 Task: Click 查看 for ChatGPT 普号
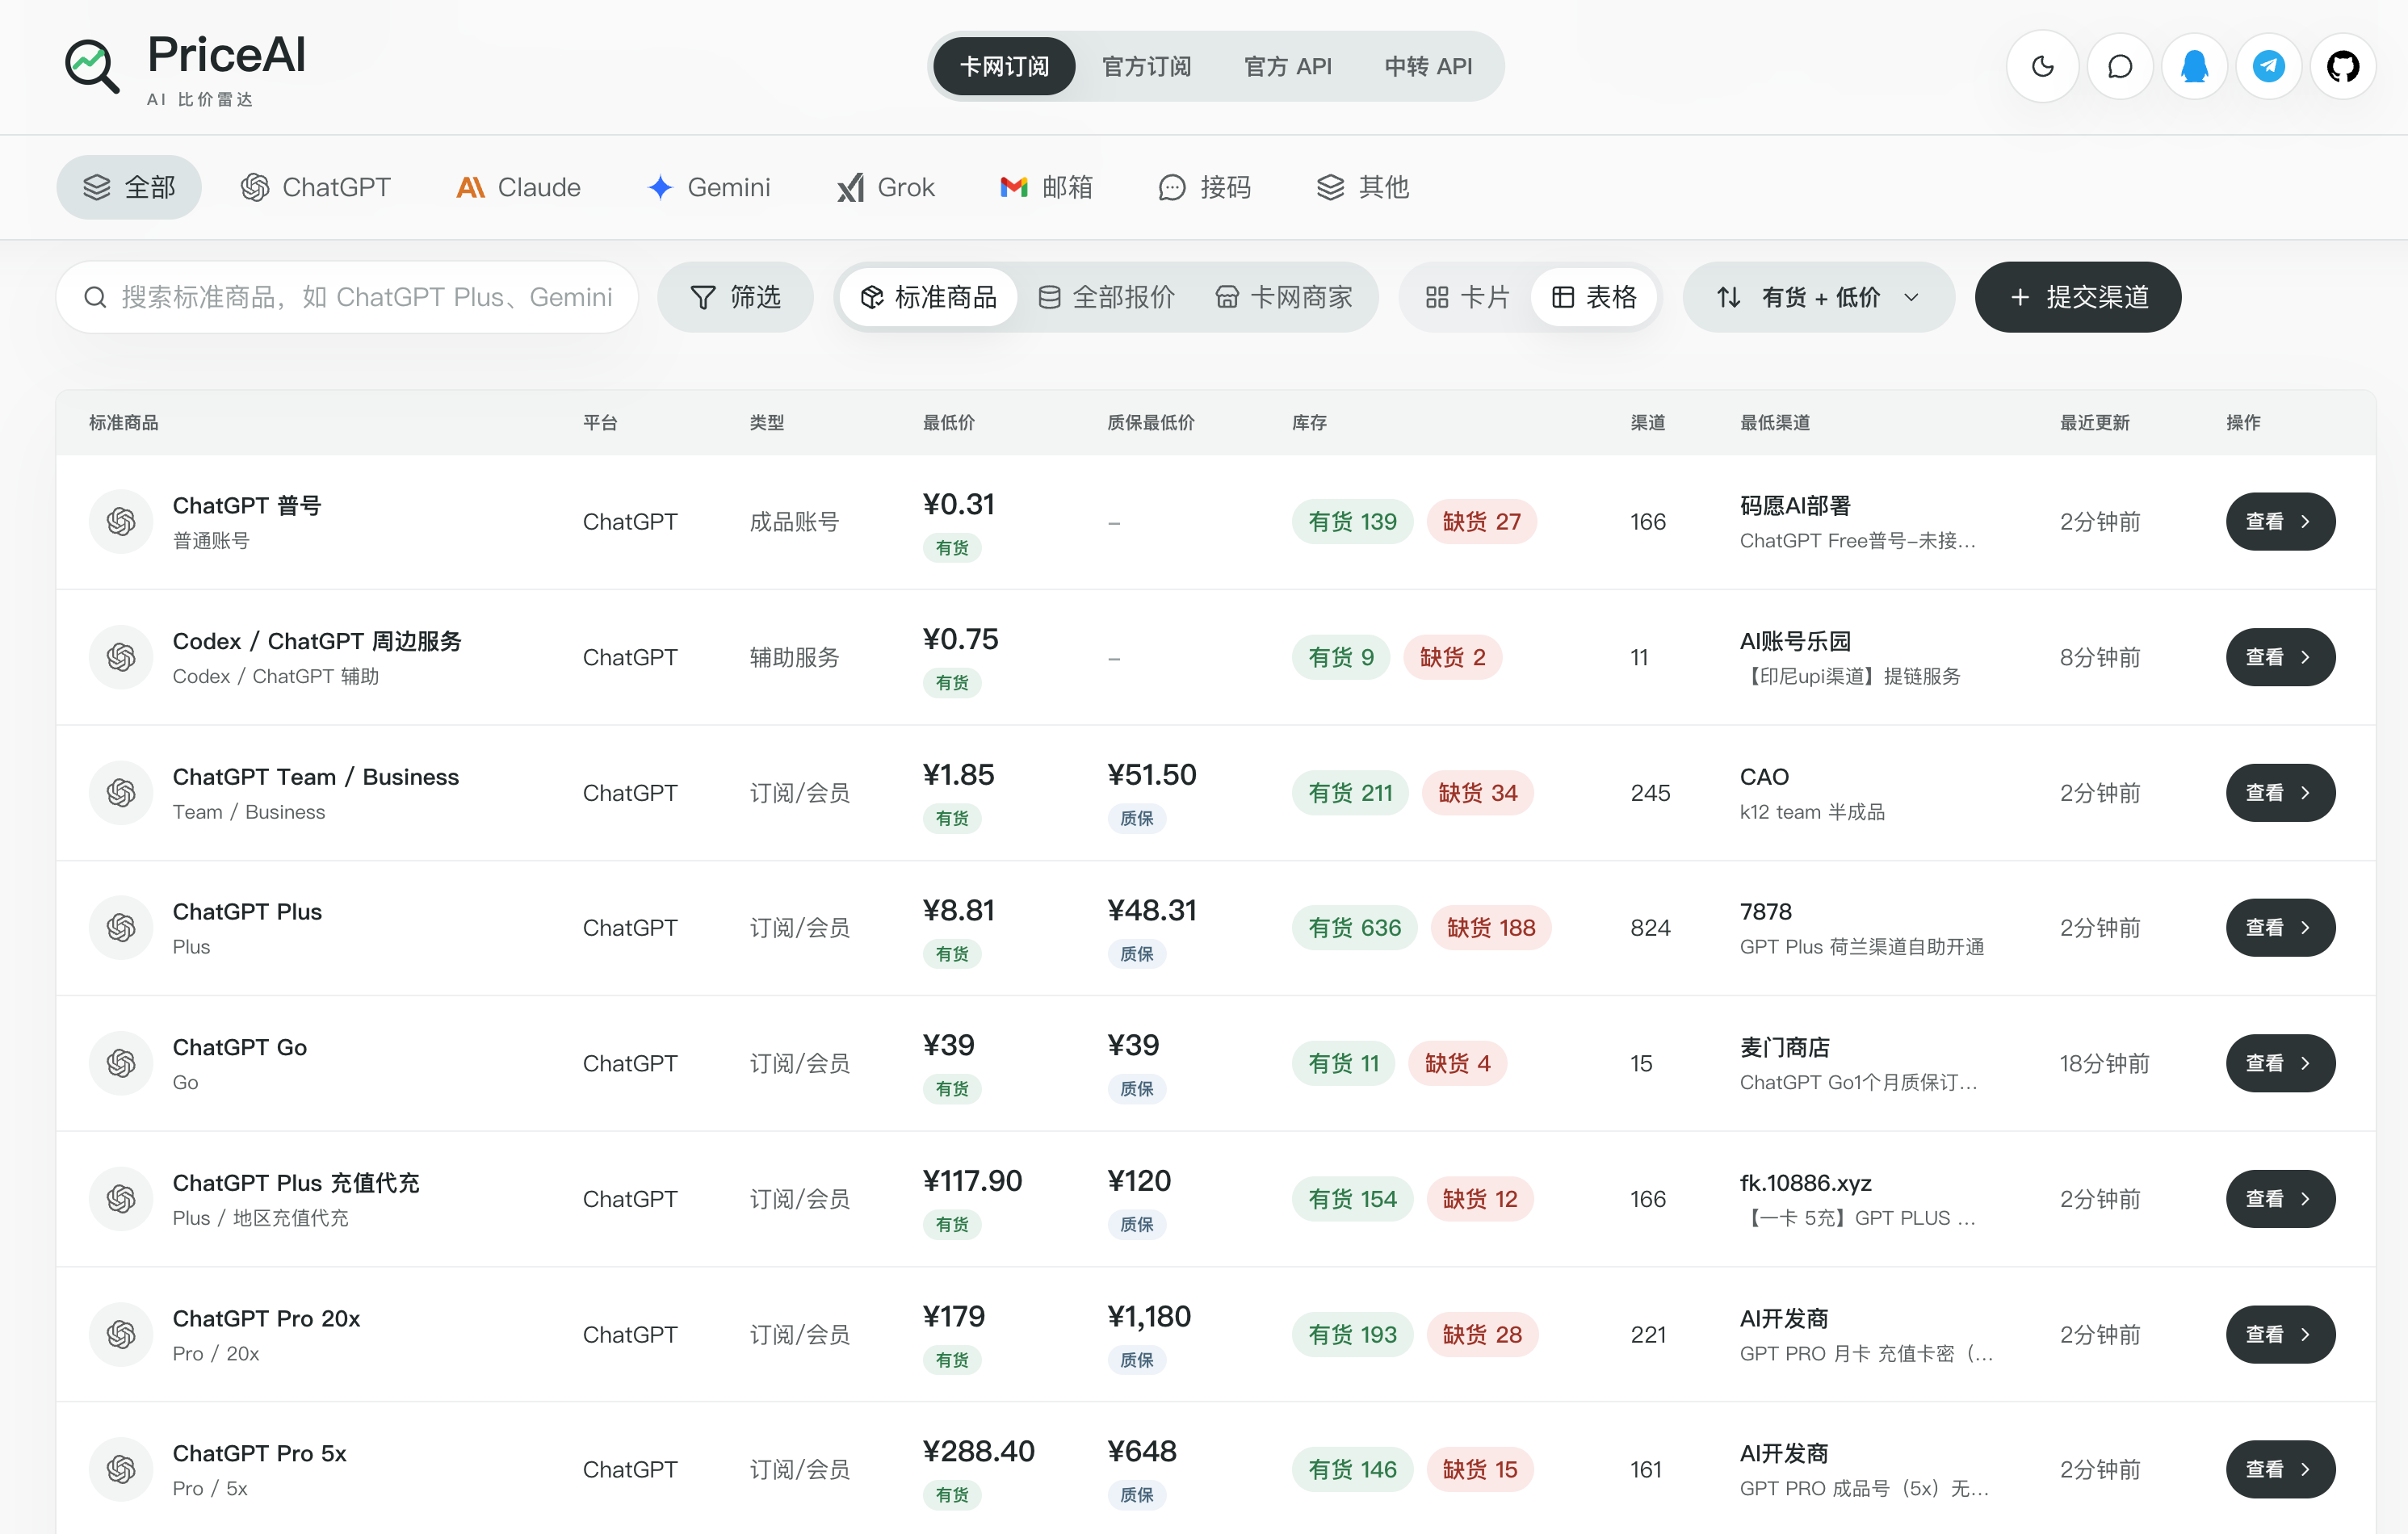[x=2280, y=521]
